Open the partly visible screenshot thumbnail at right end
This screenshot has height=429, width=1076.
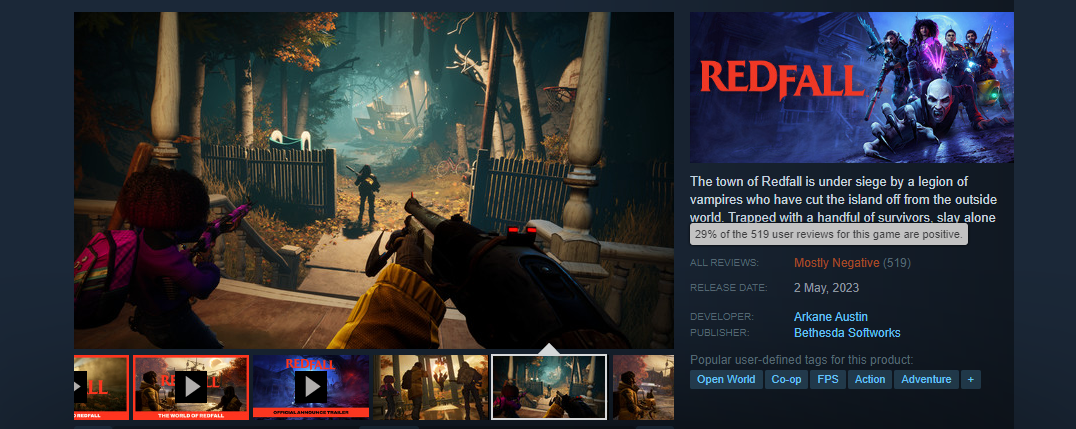(x=643, y=387)
